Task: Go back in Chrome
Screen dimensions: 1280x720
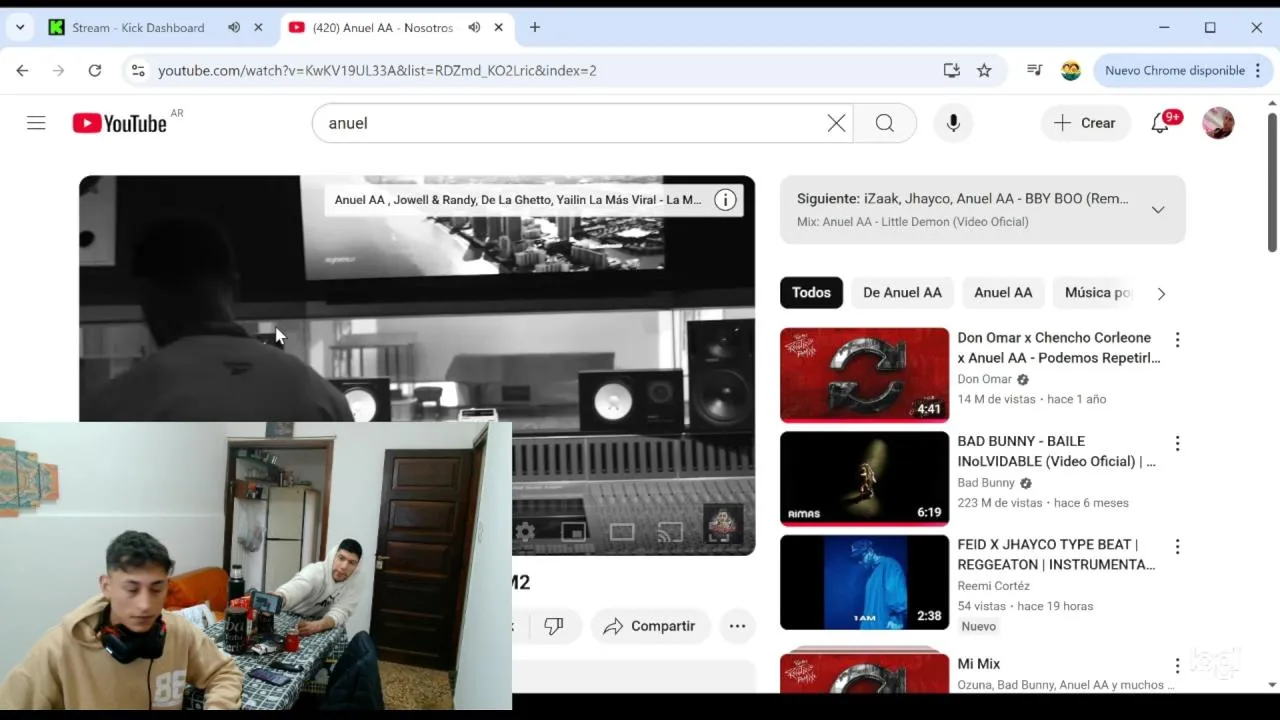Action: pyautogui.click(x=22, y=70)
